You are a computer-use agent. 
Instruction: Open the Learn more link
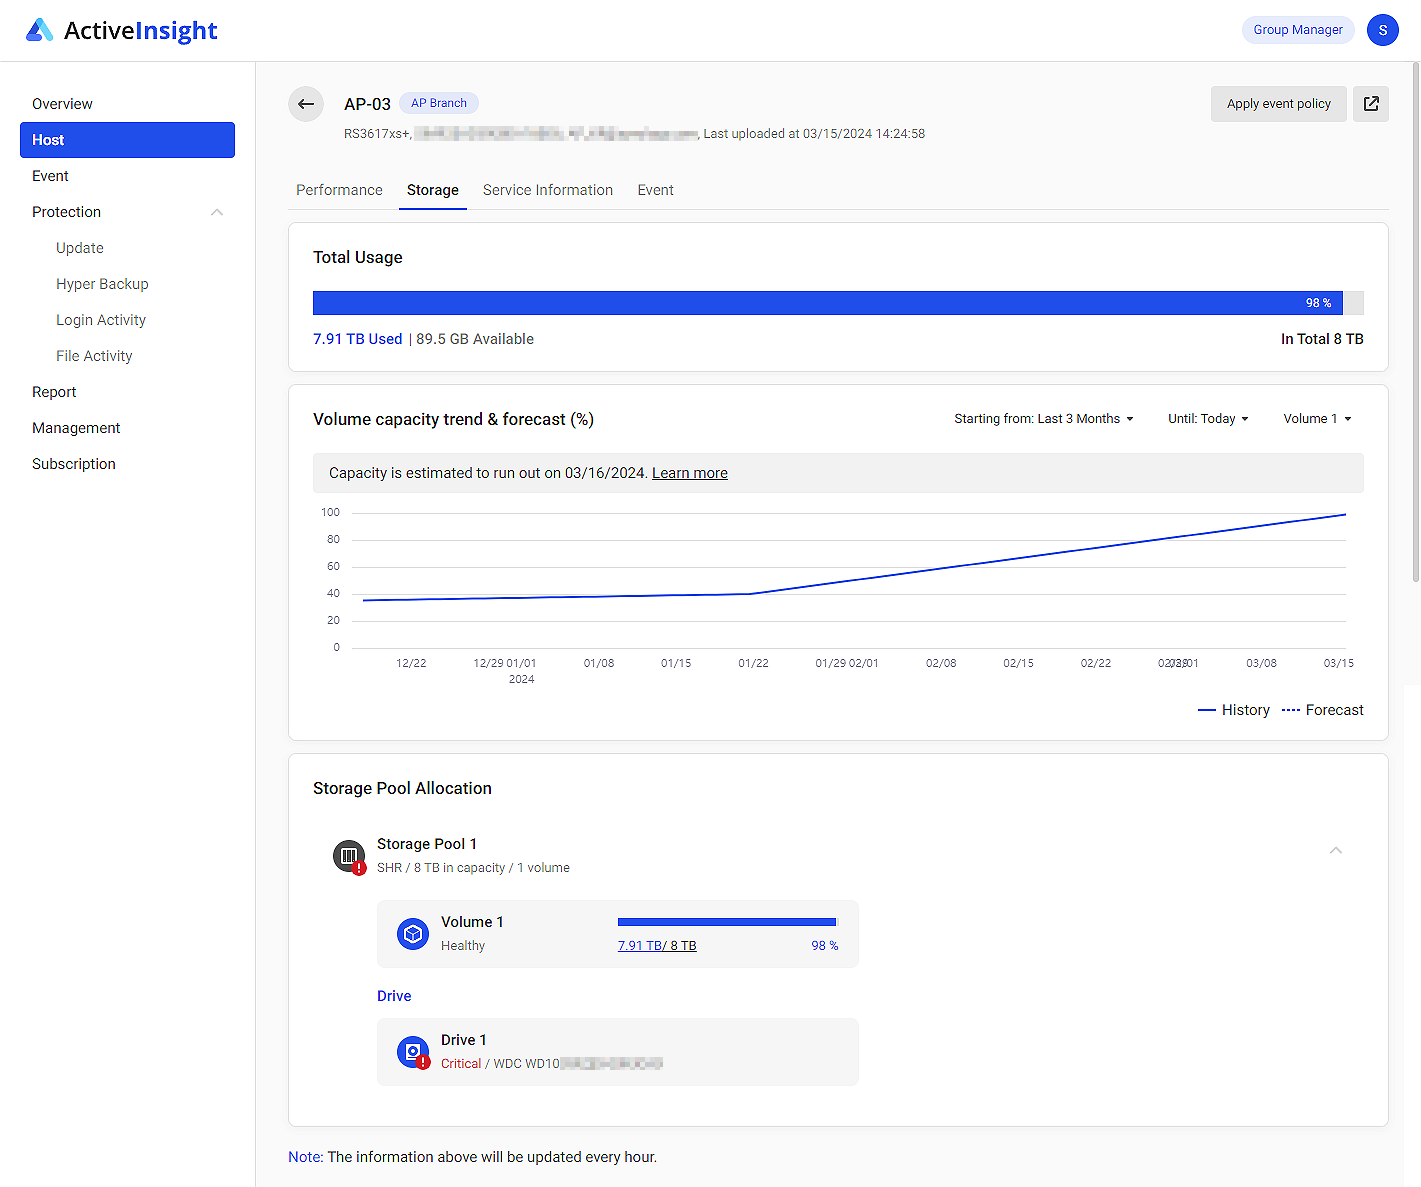point(689,473)
